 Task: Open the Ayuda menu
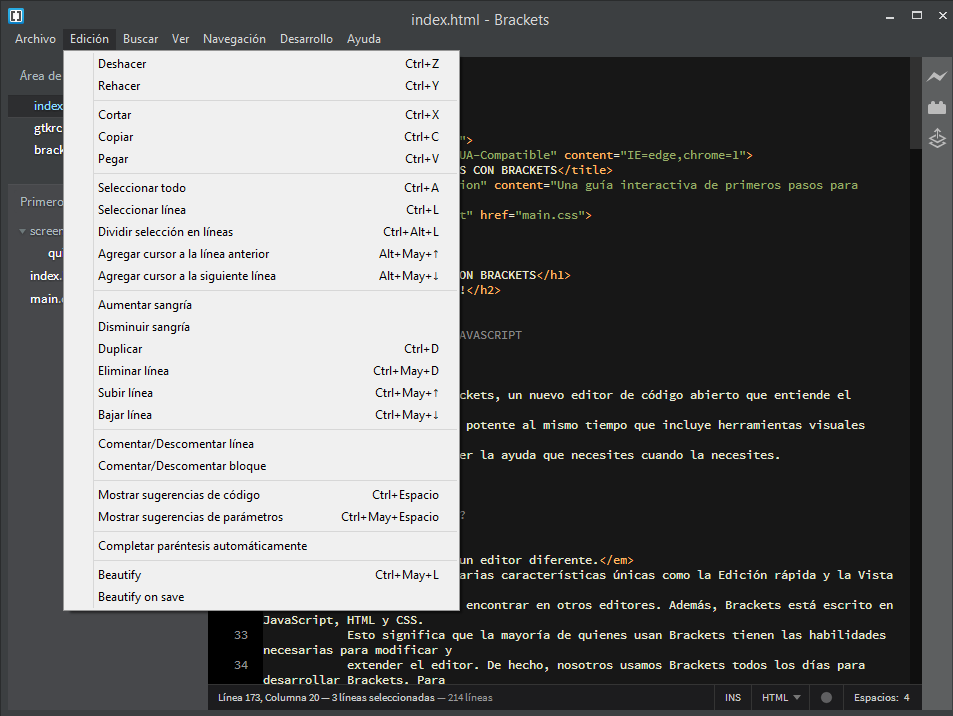[364, 39]
